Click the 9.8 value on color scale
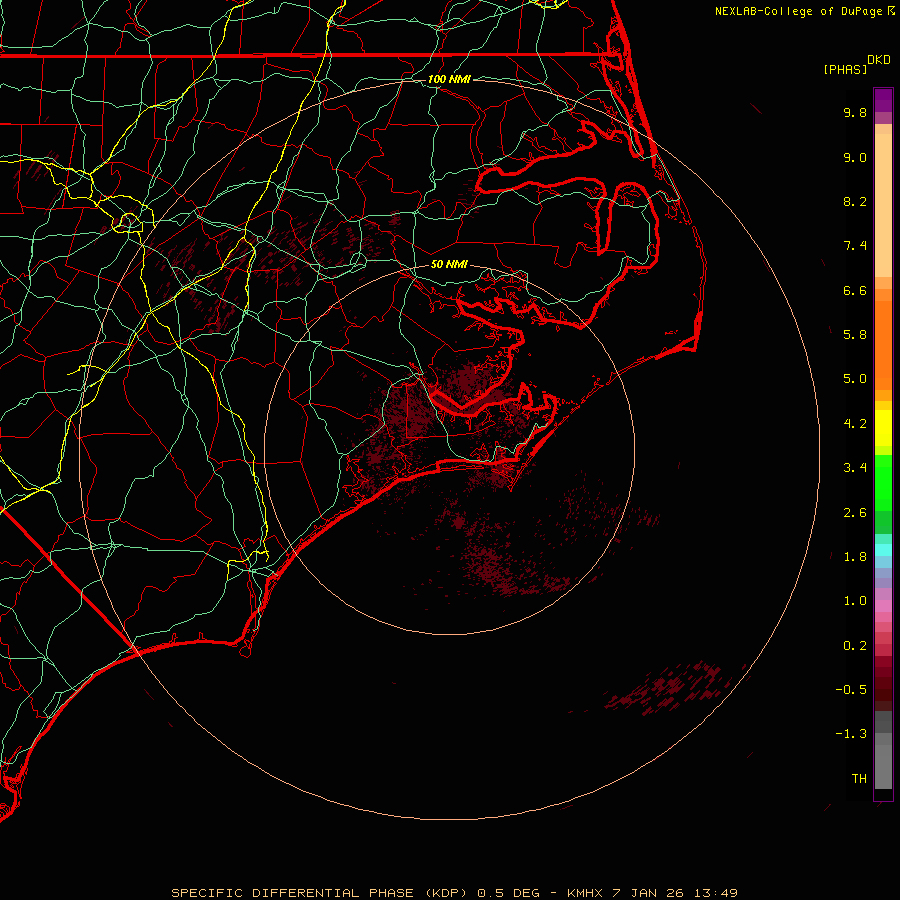900x900 pixels. point(855,112)
